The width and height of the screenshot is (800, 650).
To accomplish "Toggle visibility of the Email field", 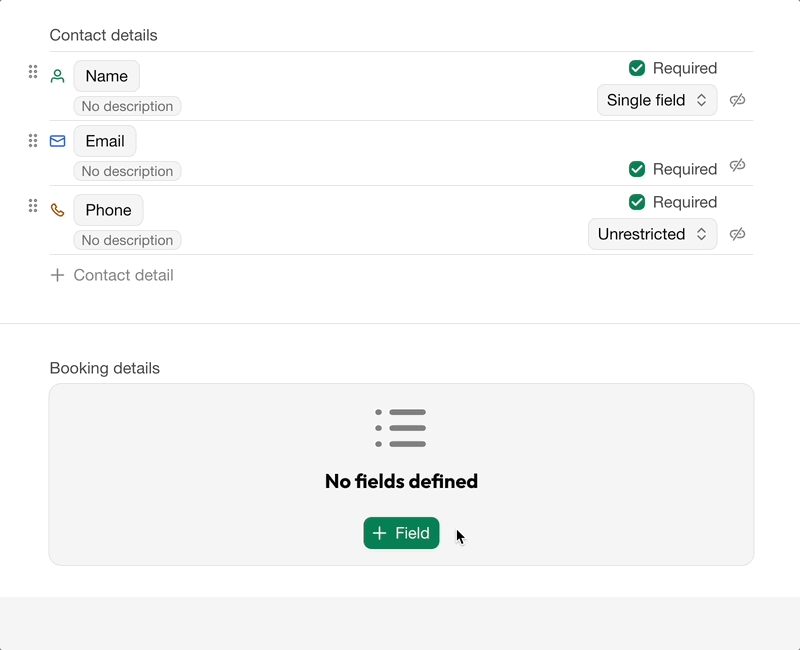I will point(737,165).
